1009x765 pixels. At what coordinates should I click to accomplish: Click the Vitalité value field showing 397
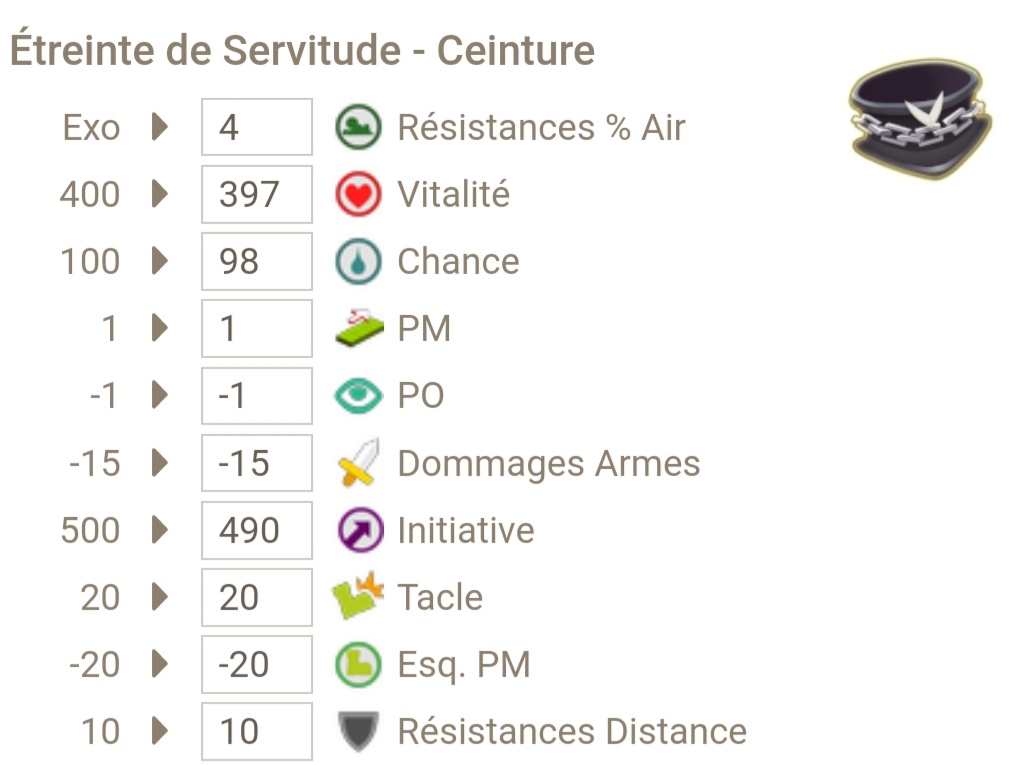(257, 194)
